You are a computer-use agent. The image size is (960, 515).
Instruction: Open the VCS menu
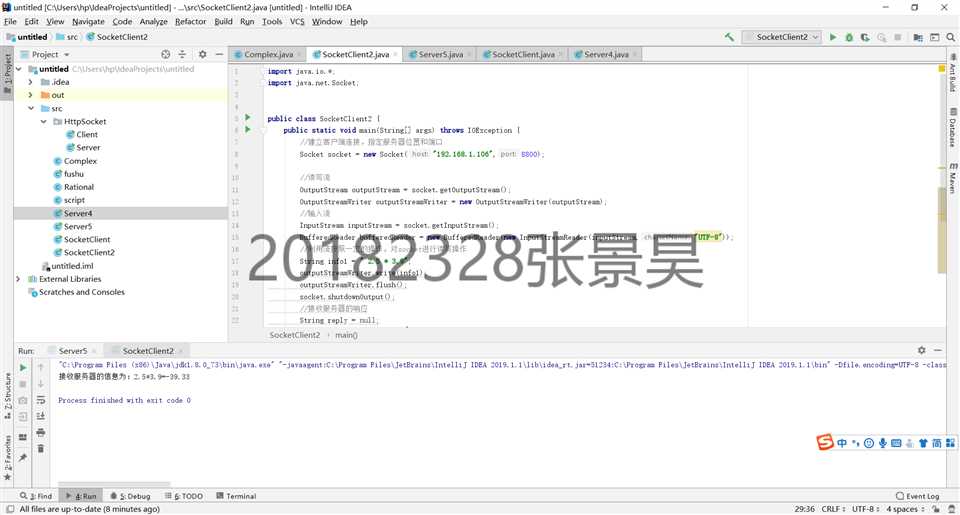pos(297,21)
